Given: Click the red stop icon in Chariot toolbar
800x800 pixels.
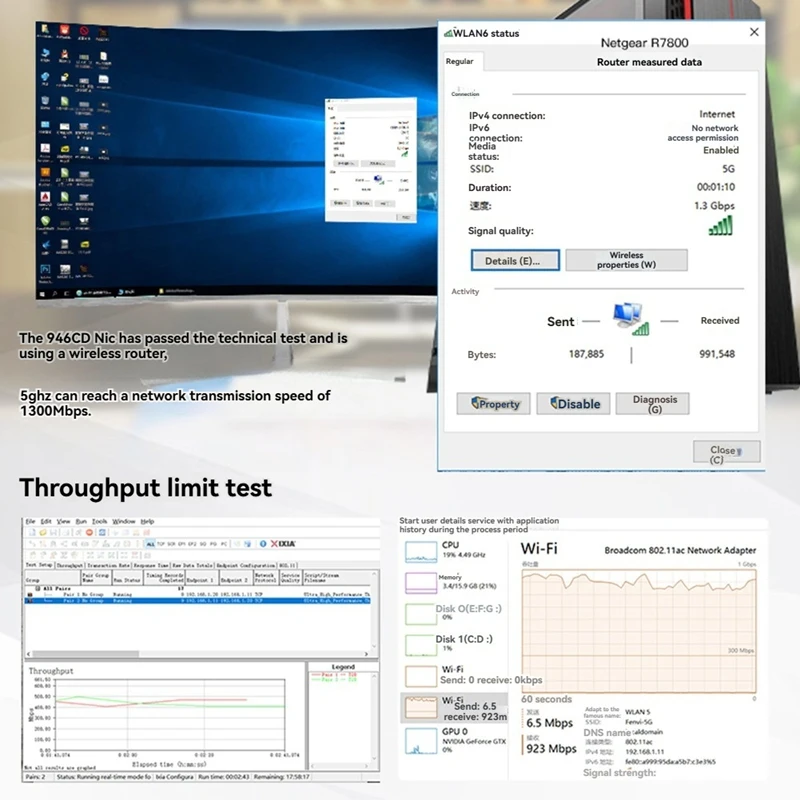Looking at the screenshot, I should (88, 534).
